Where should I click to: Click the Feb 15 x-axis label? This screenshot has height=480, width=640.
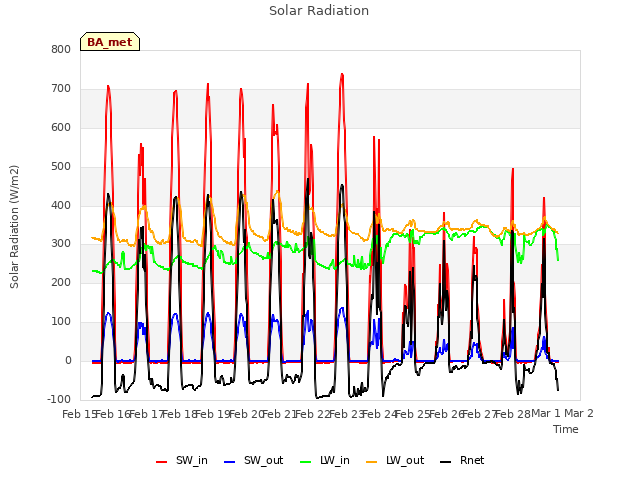[x=79, y=414]
